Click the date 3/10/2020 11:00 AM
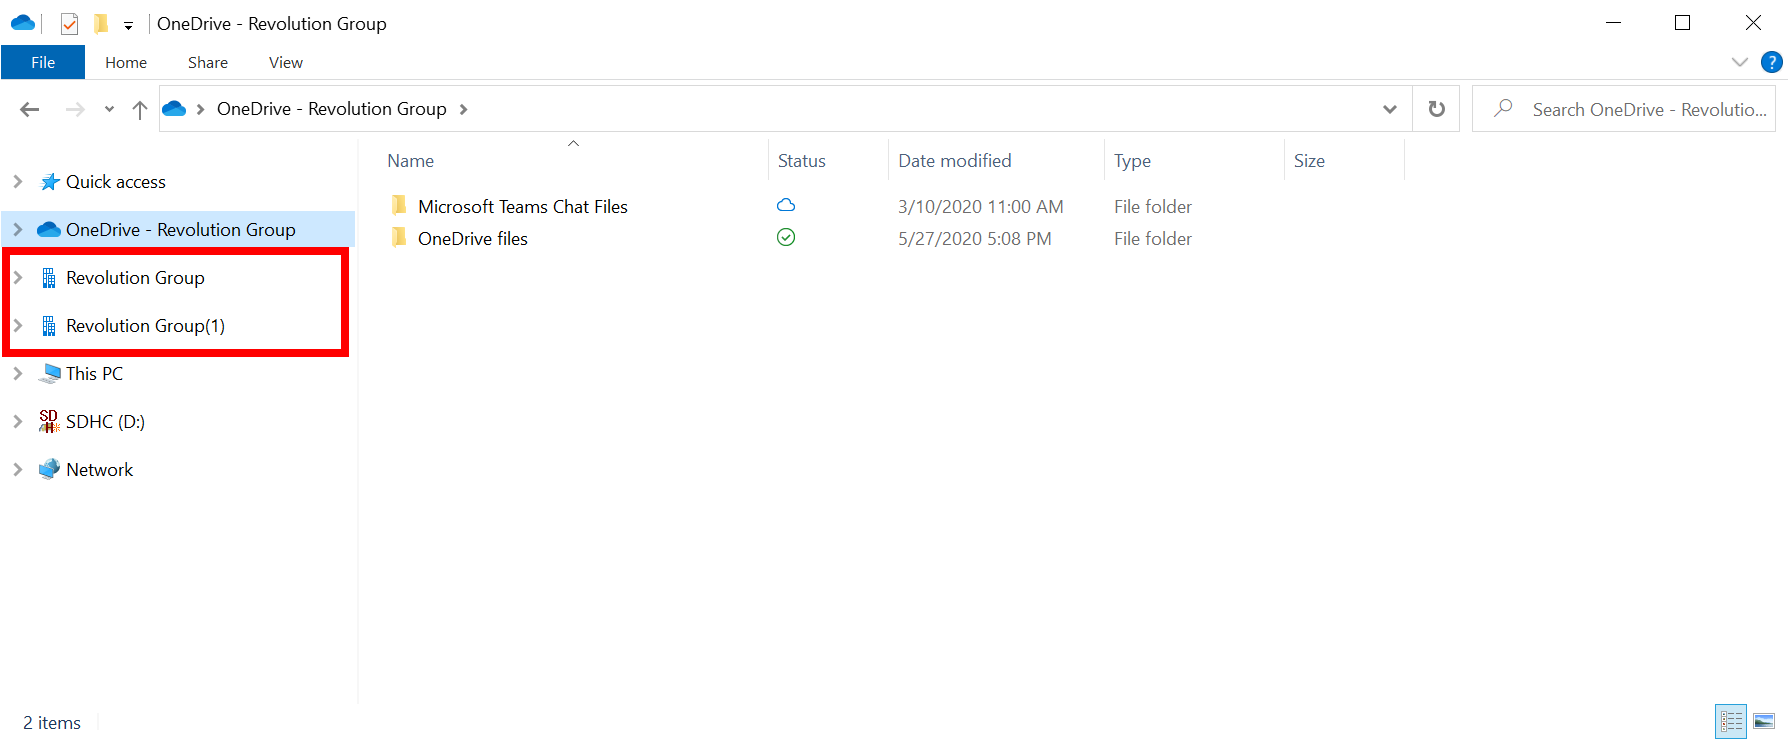The image size is (1789, 740). click(980, 207)
